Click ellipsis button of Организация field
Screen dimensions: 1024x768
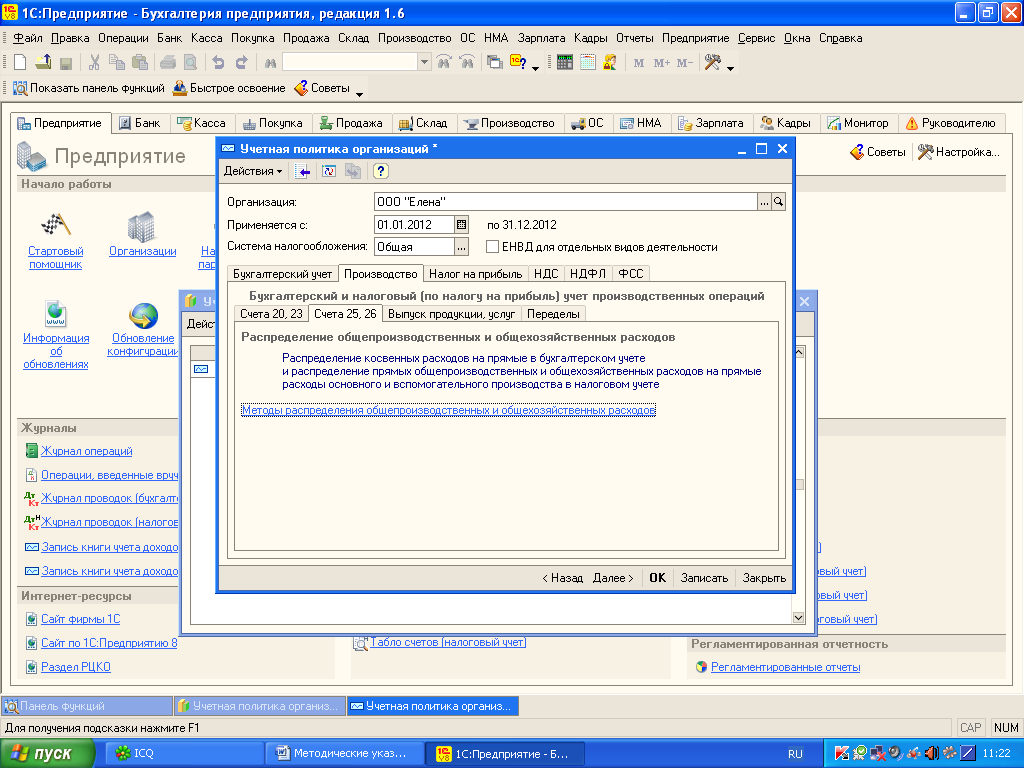(x=764, y=202)
